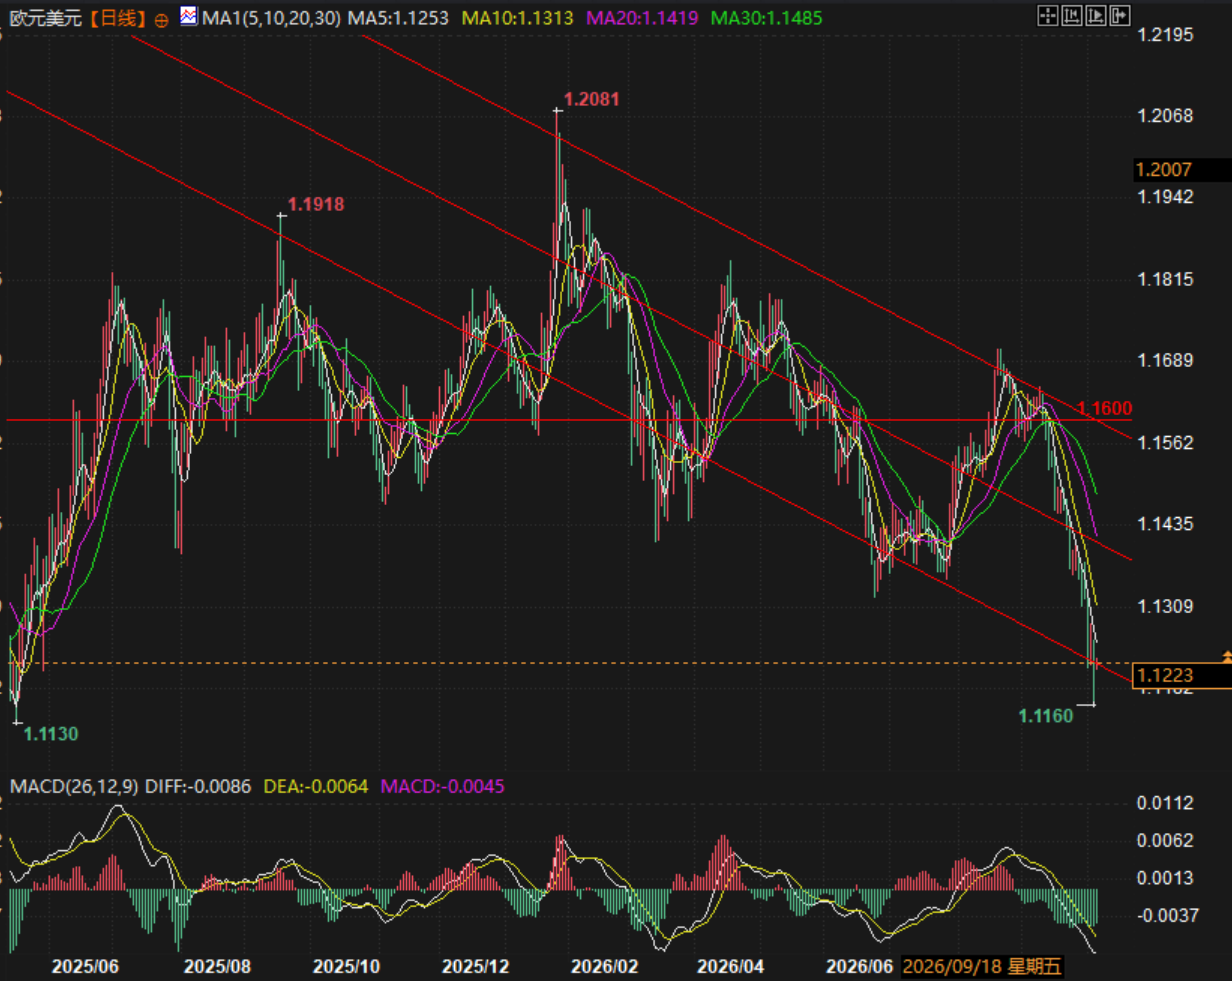Open the MA indicator chart icon
The width and height of the screenshot is (1232, 981).
[189, 15]
